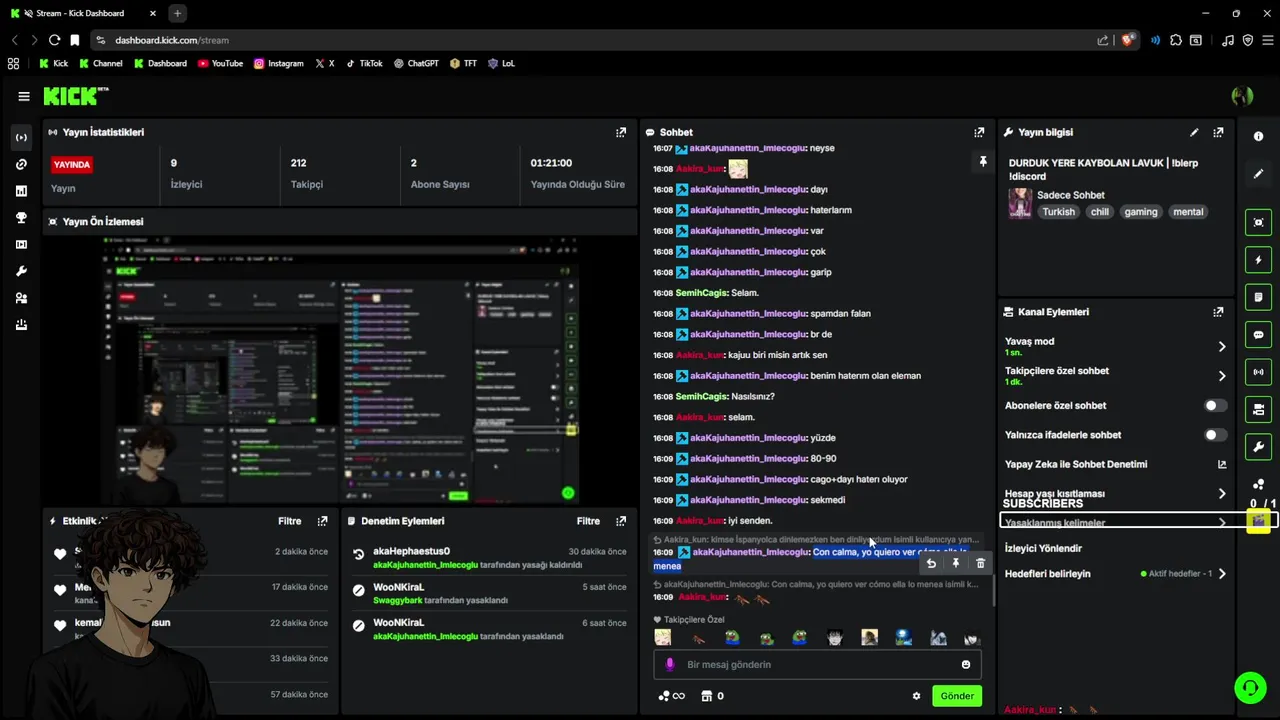Pop out the Sohbet chat panel
Screen dimensions: 1280x720
979,132
